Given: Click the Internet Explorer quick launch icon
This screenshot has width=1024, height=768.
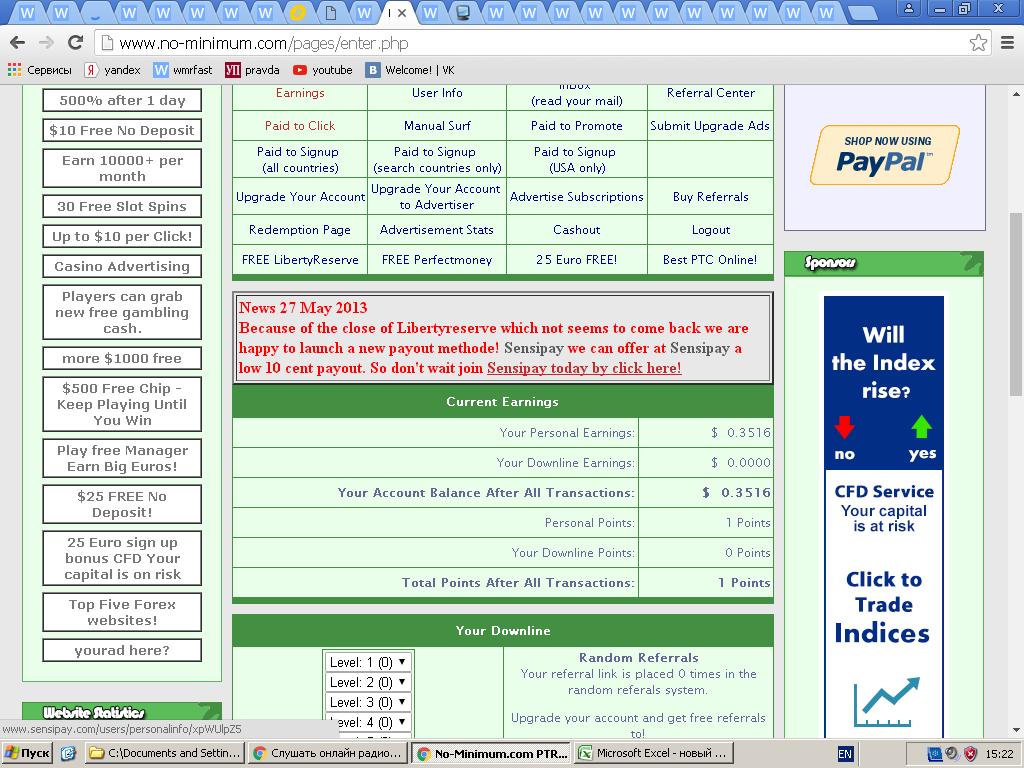Looking at the screenshot, I should point(68,753).
